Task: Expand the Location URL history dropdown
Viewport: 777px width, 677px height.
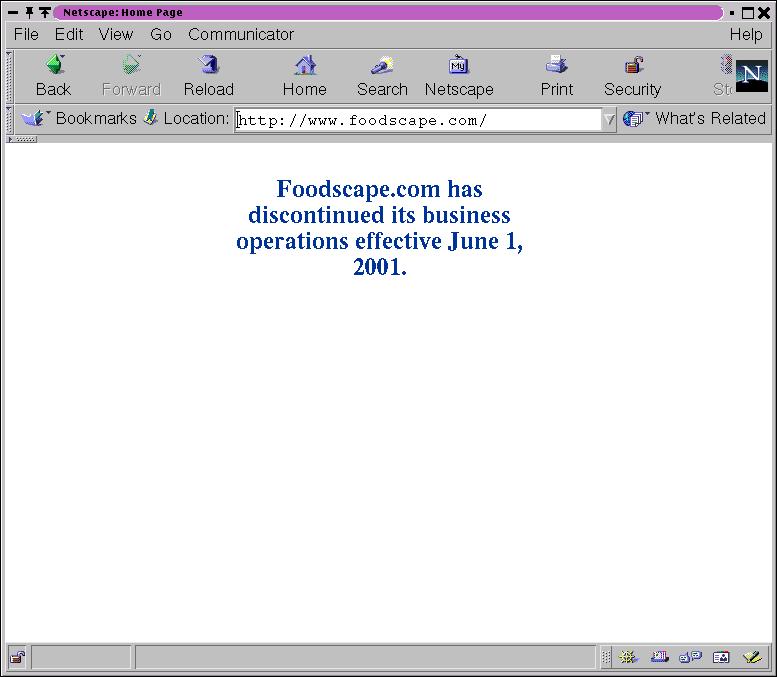Action: pos(609,119)
